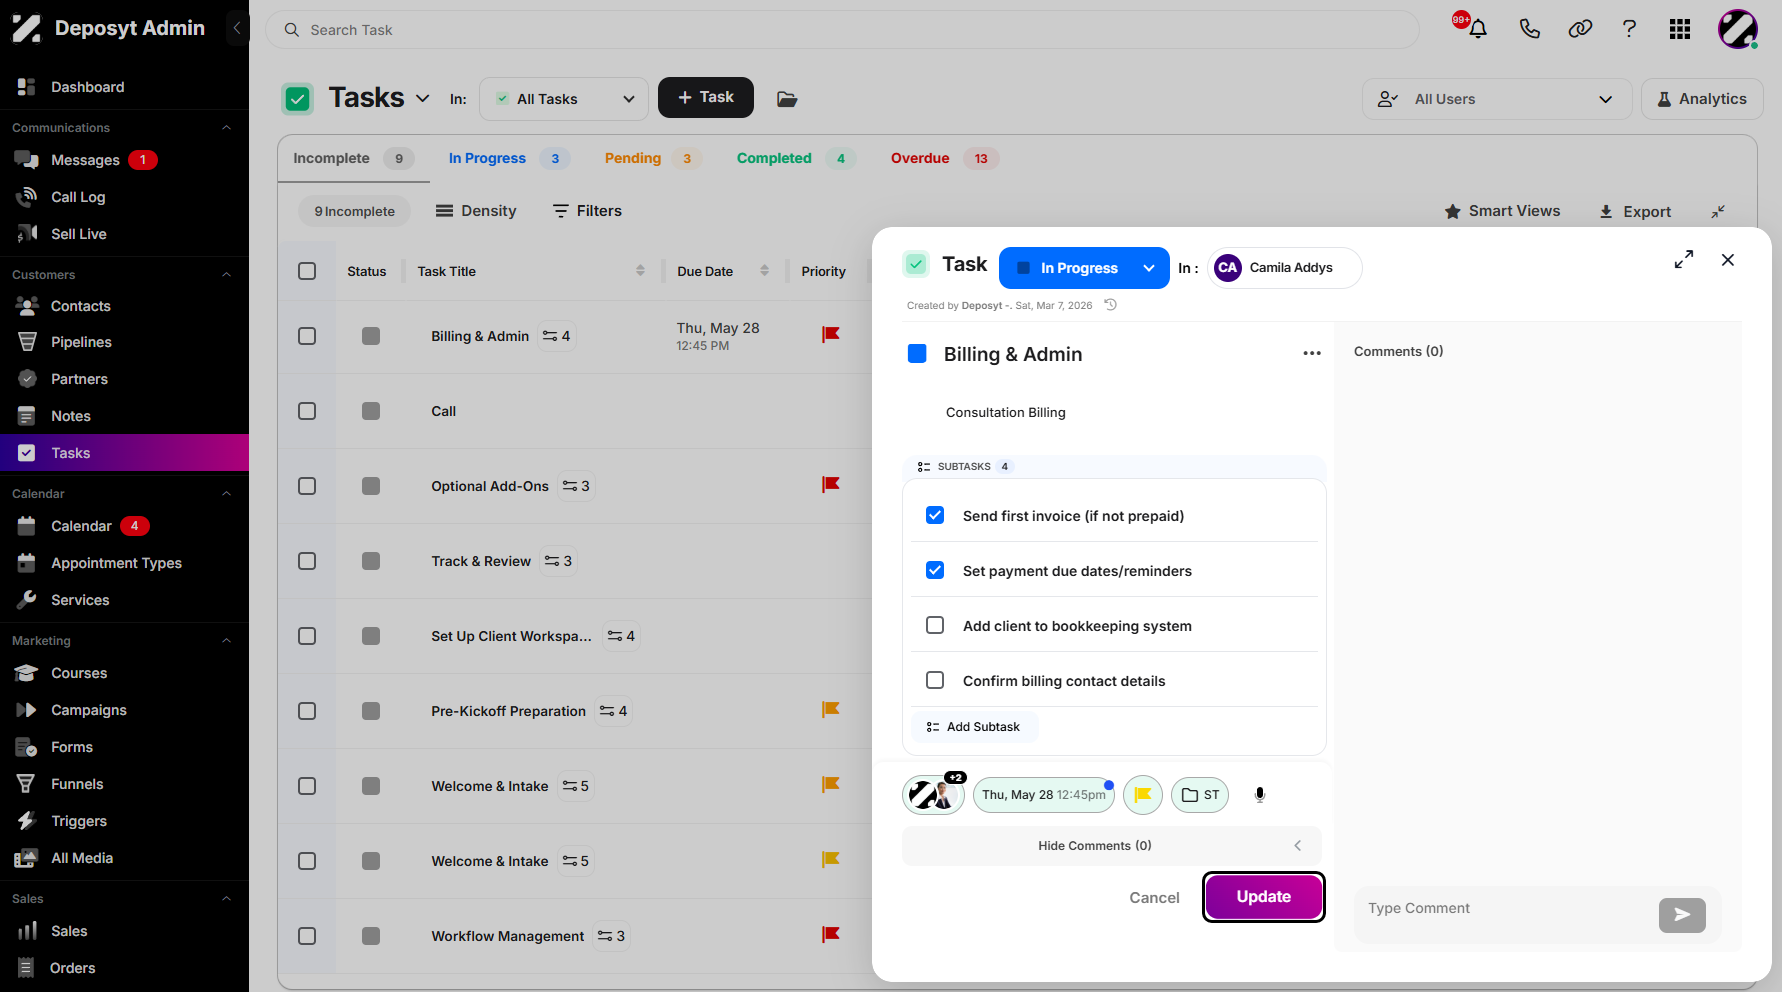Open the All Users dropdown
The height and width of the screenshot is (992, 1782).
(1496, 99)
